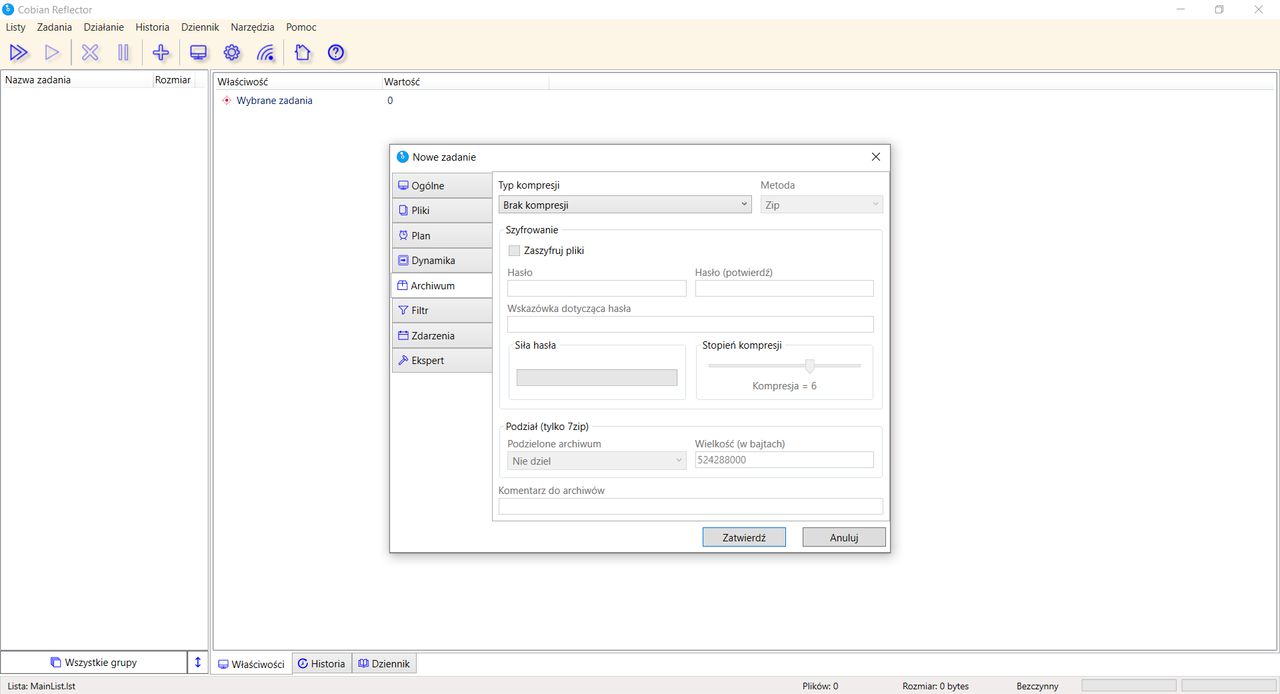The height and width of the screenshot is (694, 1280).
Task: Switch to the Ogólne tab
Action: click(442, 186)
